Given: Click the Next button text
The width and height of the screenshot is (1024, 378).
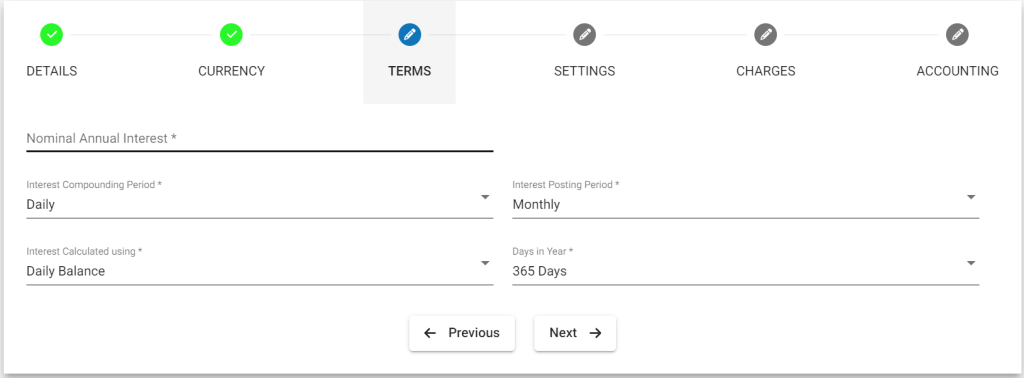Looking at the screenshot, I should pyautogui.click(x=563, y=333).
